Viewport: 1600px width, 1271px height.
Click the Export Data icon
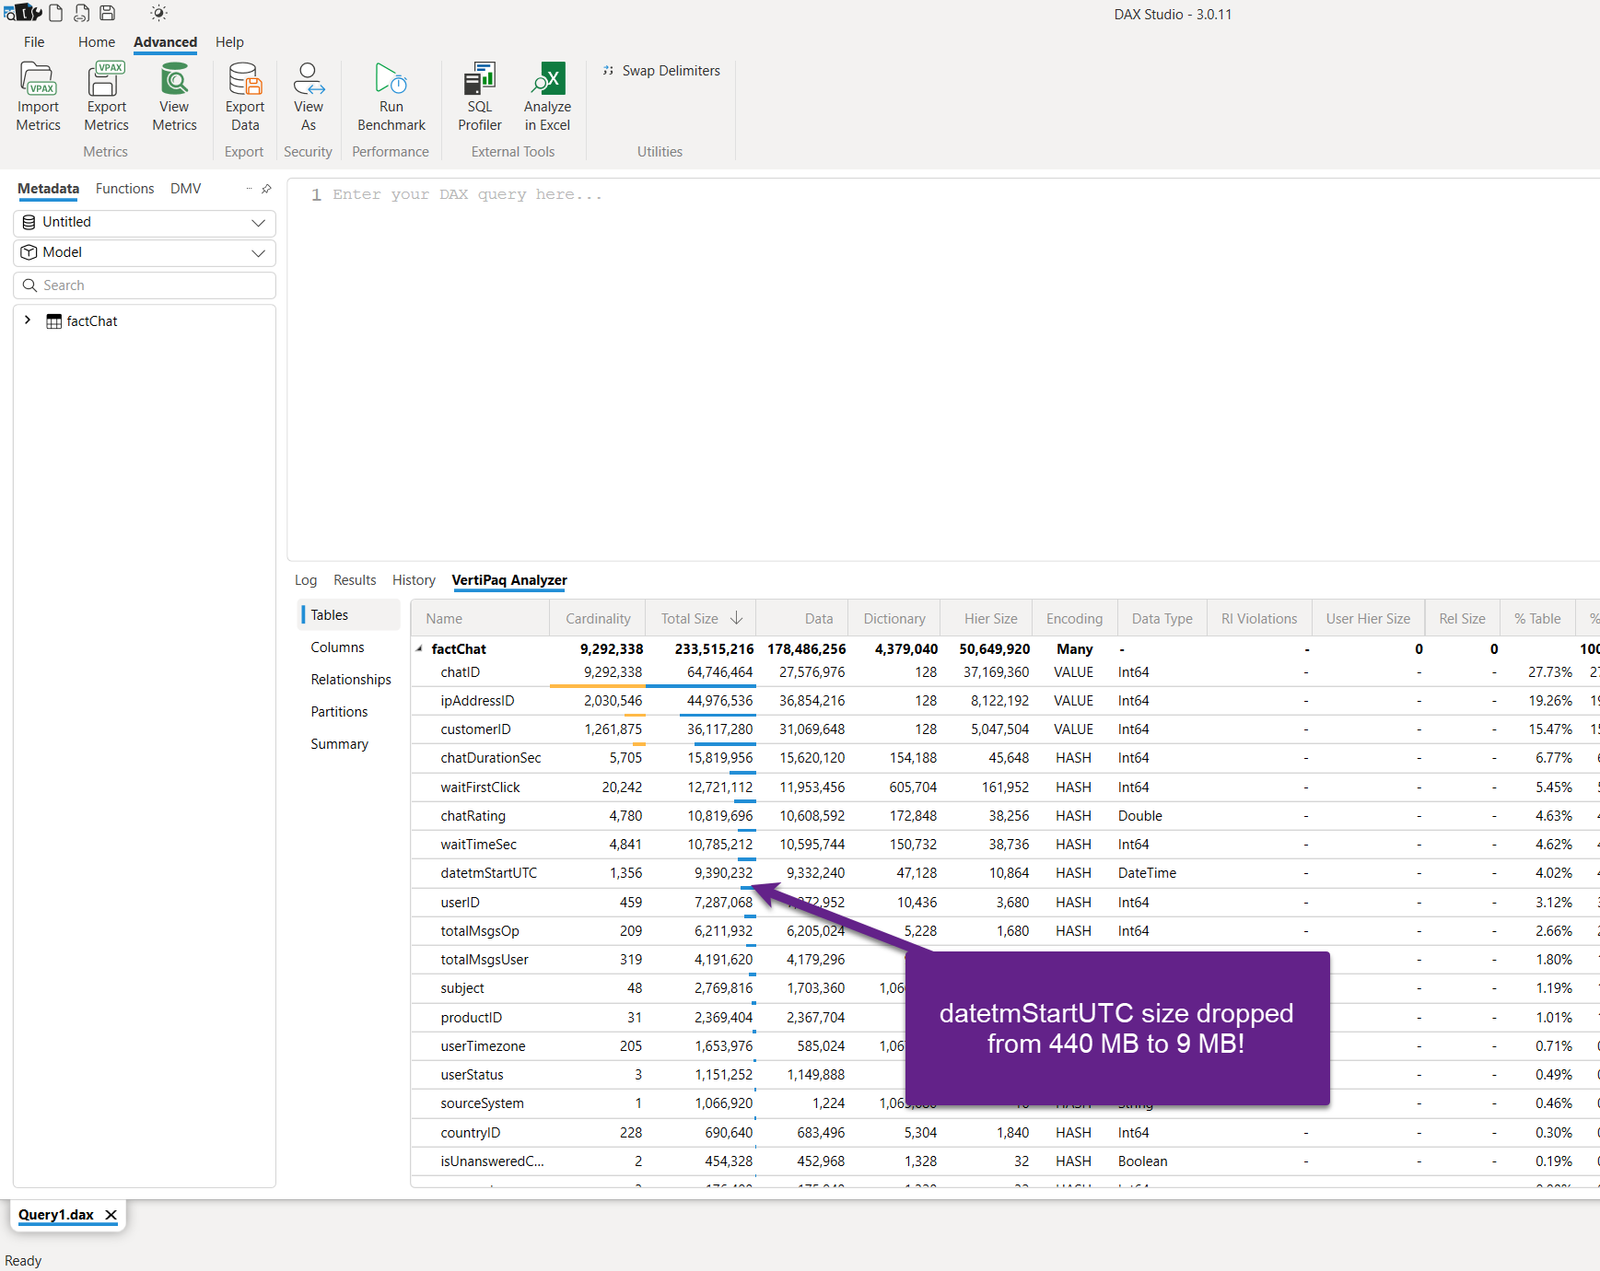(244, 95)
